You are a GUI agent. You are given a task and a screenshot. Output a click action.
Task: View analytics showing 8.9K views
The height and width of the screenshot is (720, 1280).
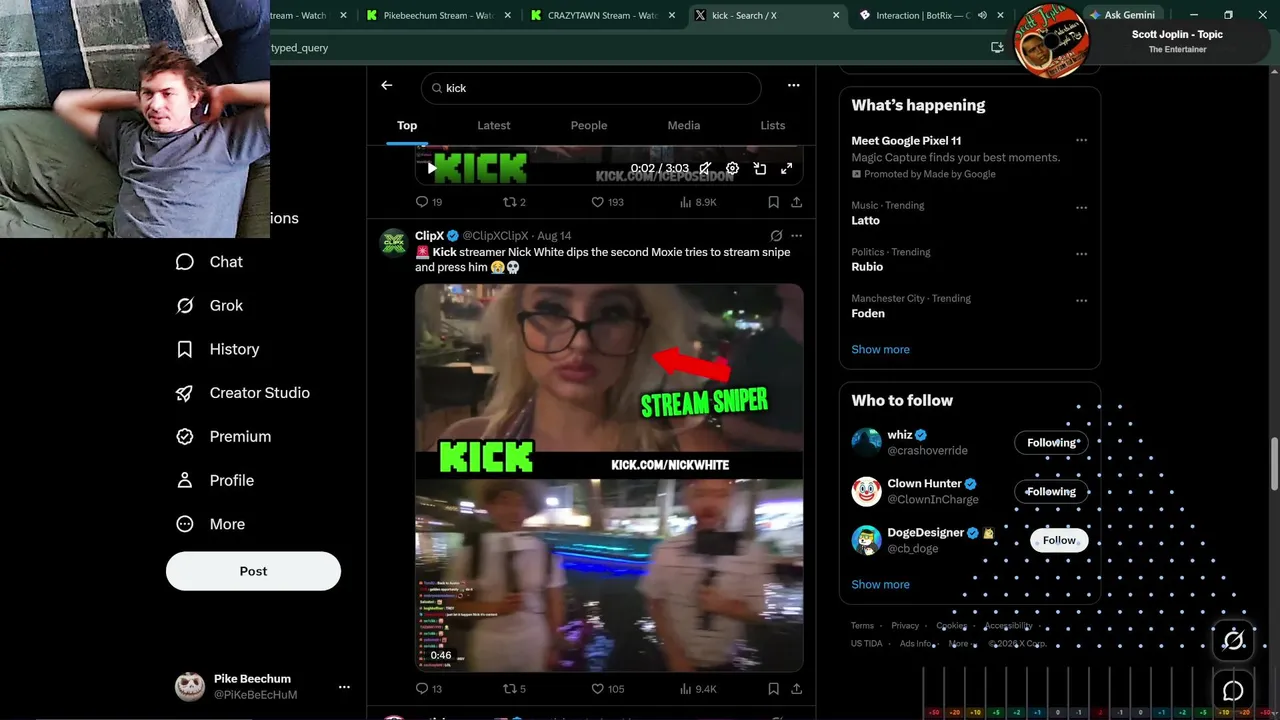[698, 202]
